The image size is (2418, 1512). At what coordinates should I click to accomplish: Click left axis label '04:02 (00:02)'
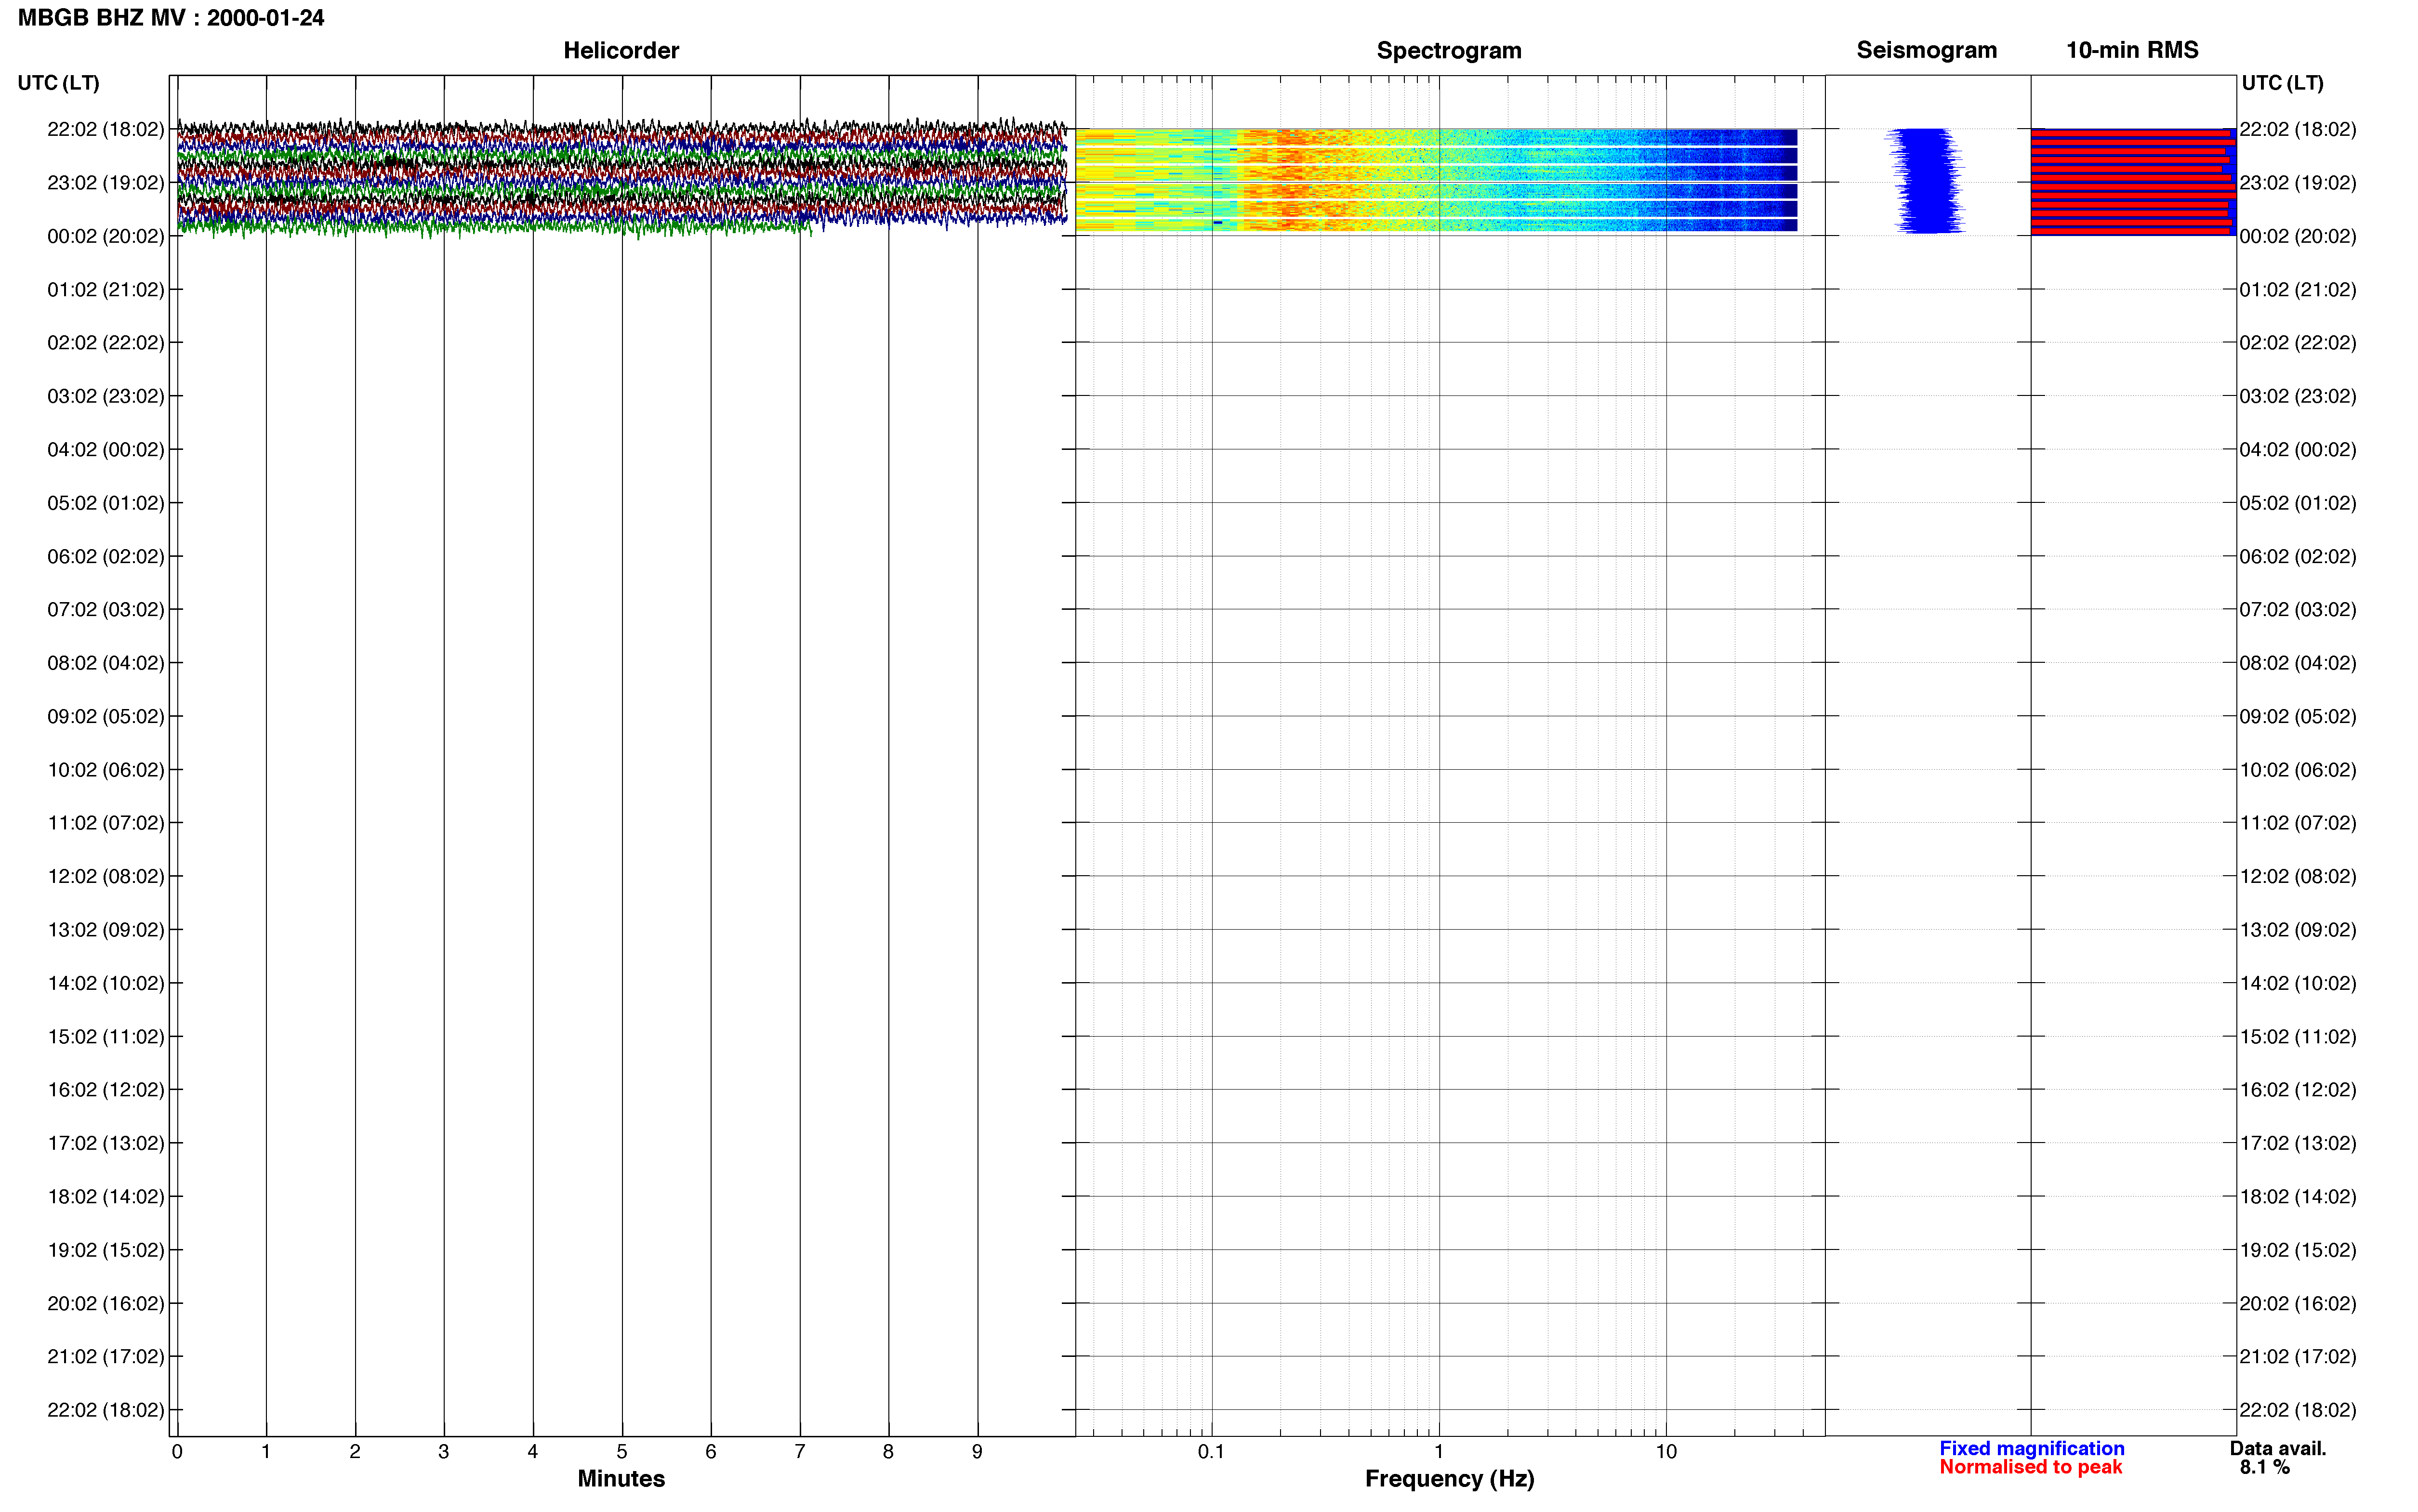point(105,450)
